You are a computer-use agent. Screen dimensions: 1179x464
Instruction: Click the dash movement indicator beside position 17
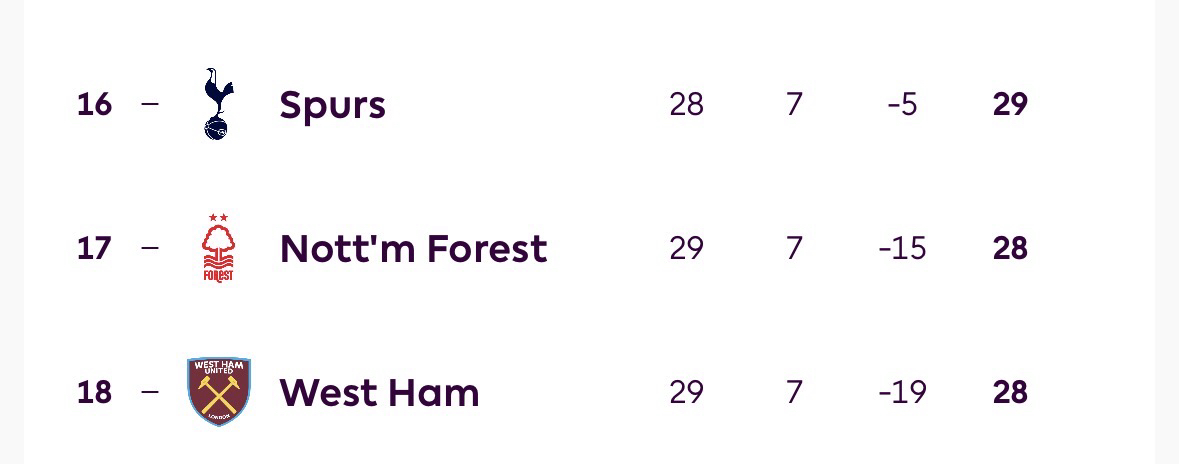pos(150,248)
